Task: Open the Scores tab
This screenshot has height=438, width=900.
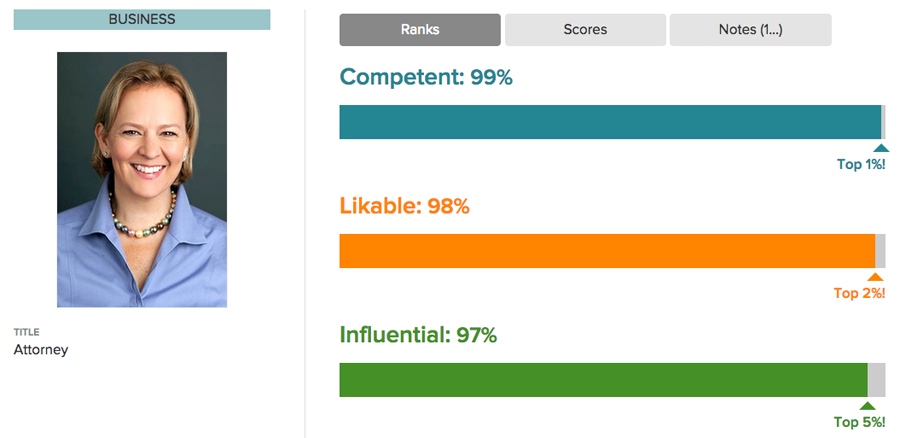Action: point(585,30)
